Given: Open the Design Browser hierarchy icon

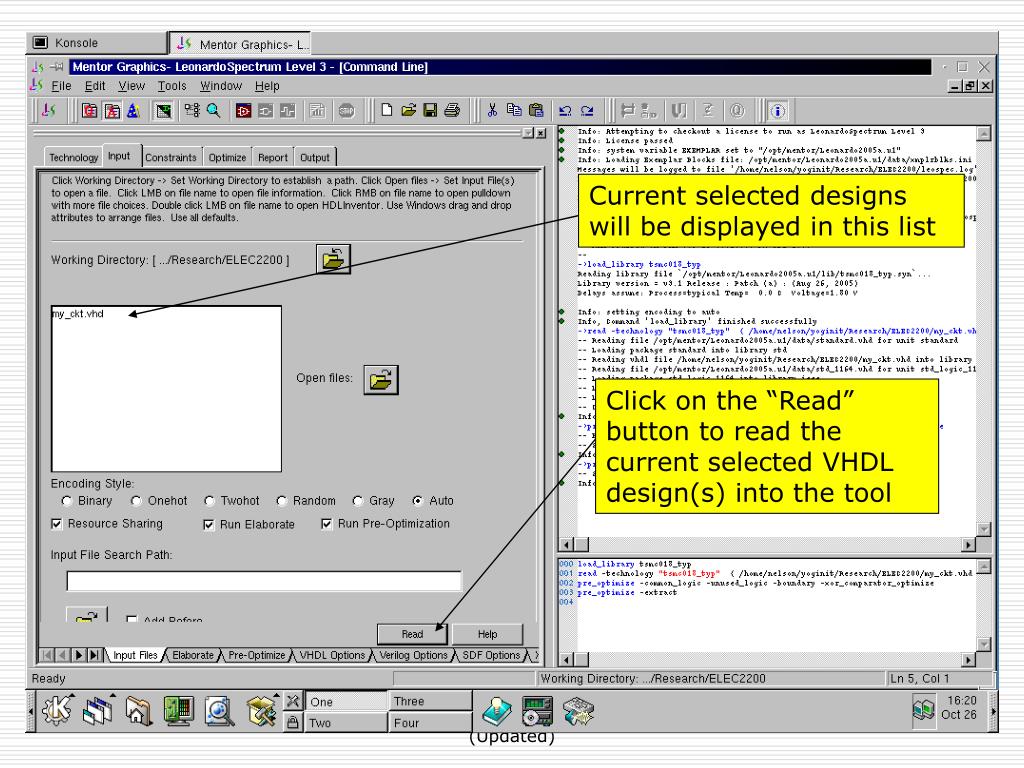Looking at the screenshot, I should [x=192, y=110].
